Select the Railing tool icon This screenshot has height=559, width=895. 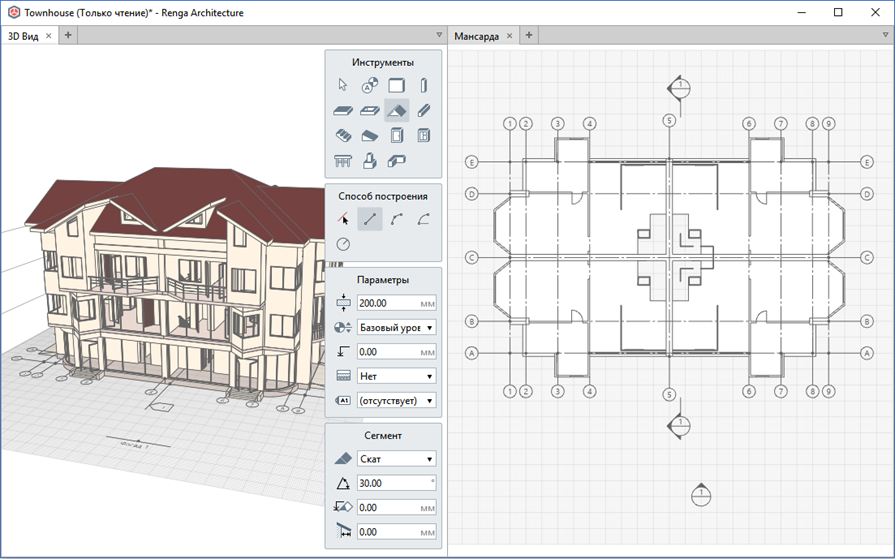click(x=342, y=161)
